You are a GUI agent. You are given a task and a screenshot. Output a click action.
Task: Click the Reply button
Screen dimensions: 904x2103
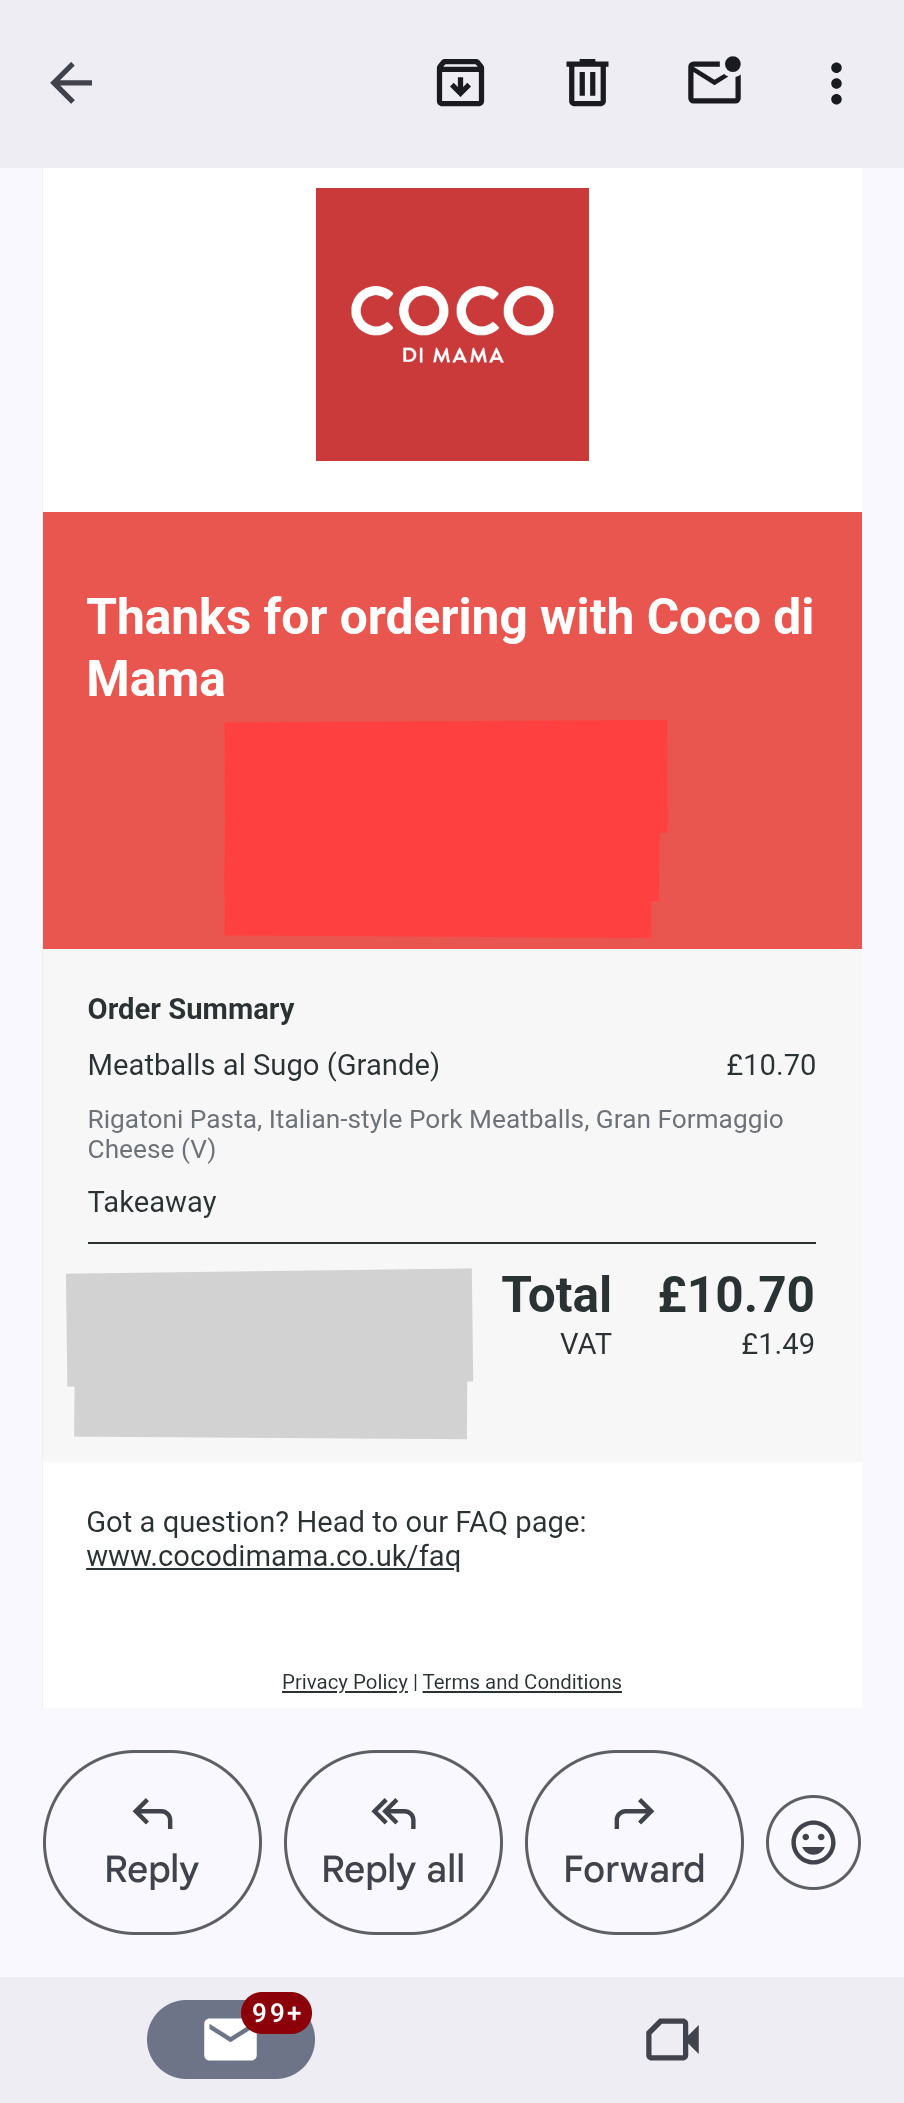pos(152,1842)
